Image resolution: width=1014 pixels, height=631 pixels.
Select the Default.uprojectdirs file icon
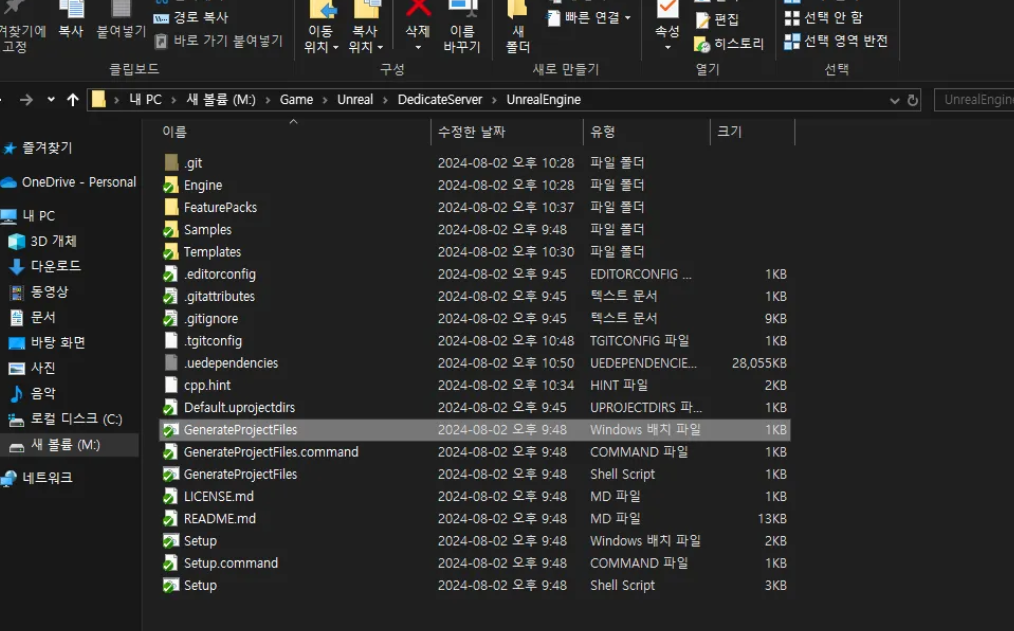point(170,407)
